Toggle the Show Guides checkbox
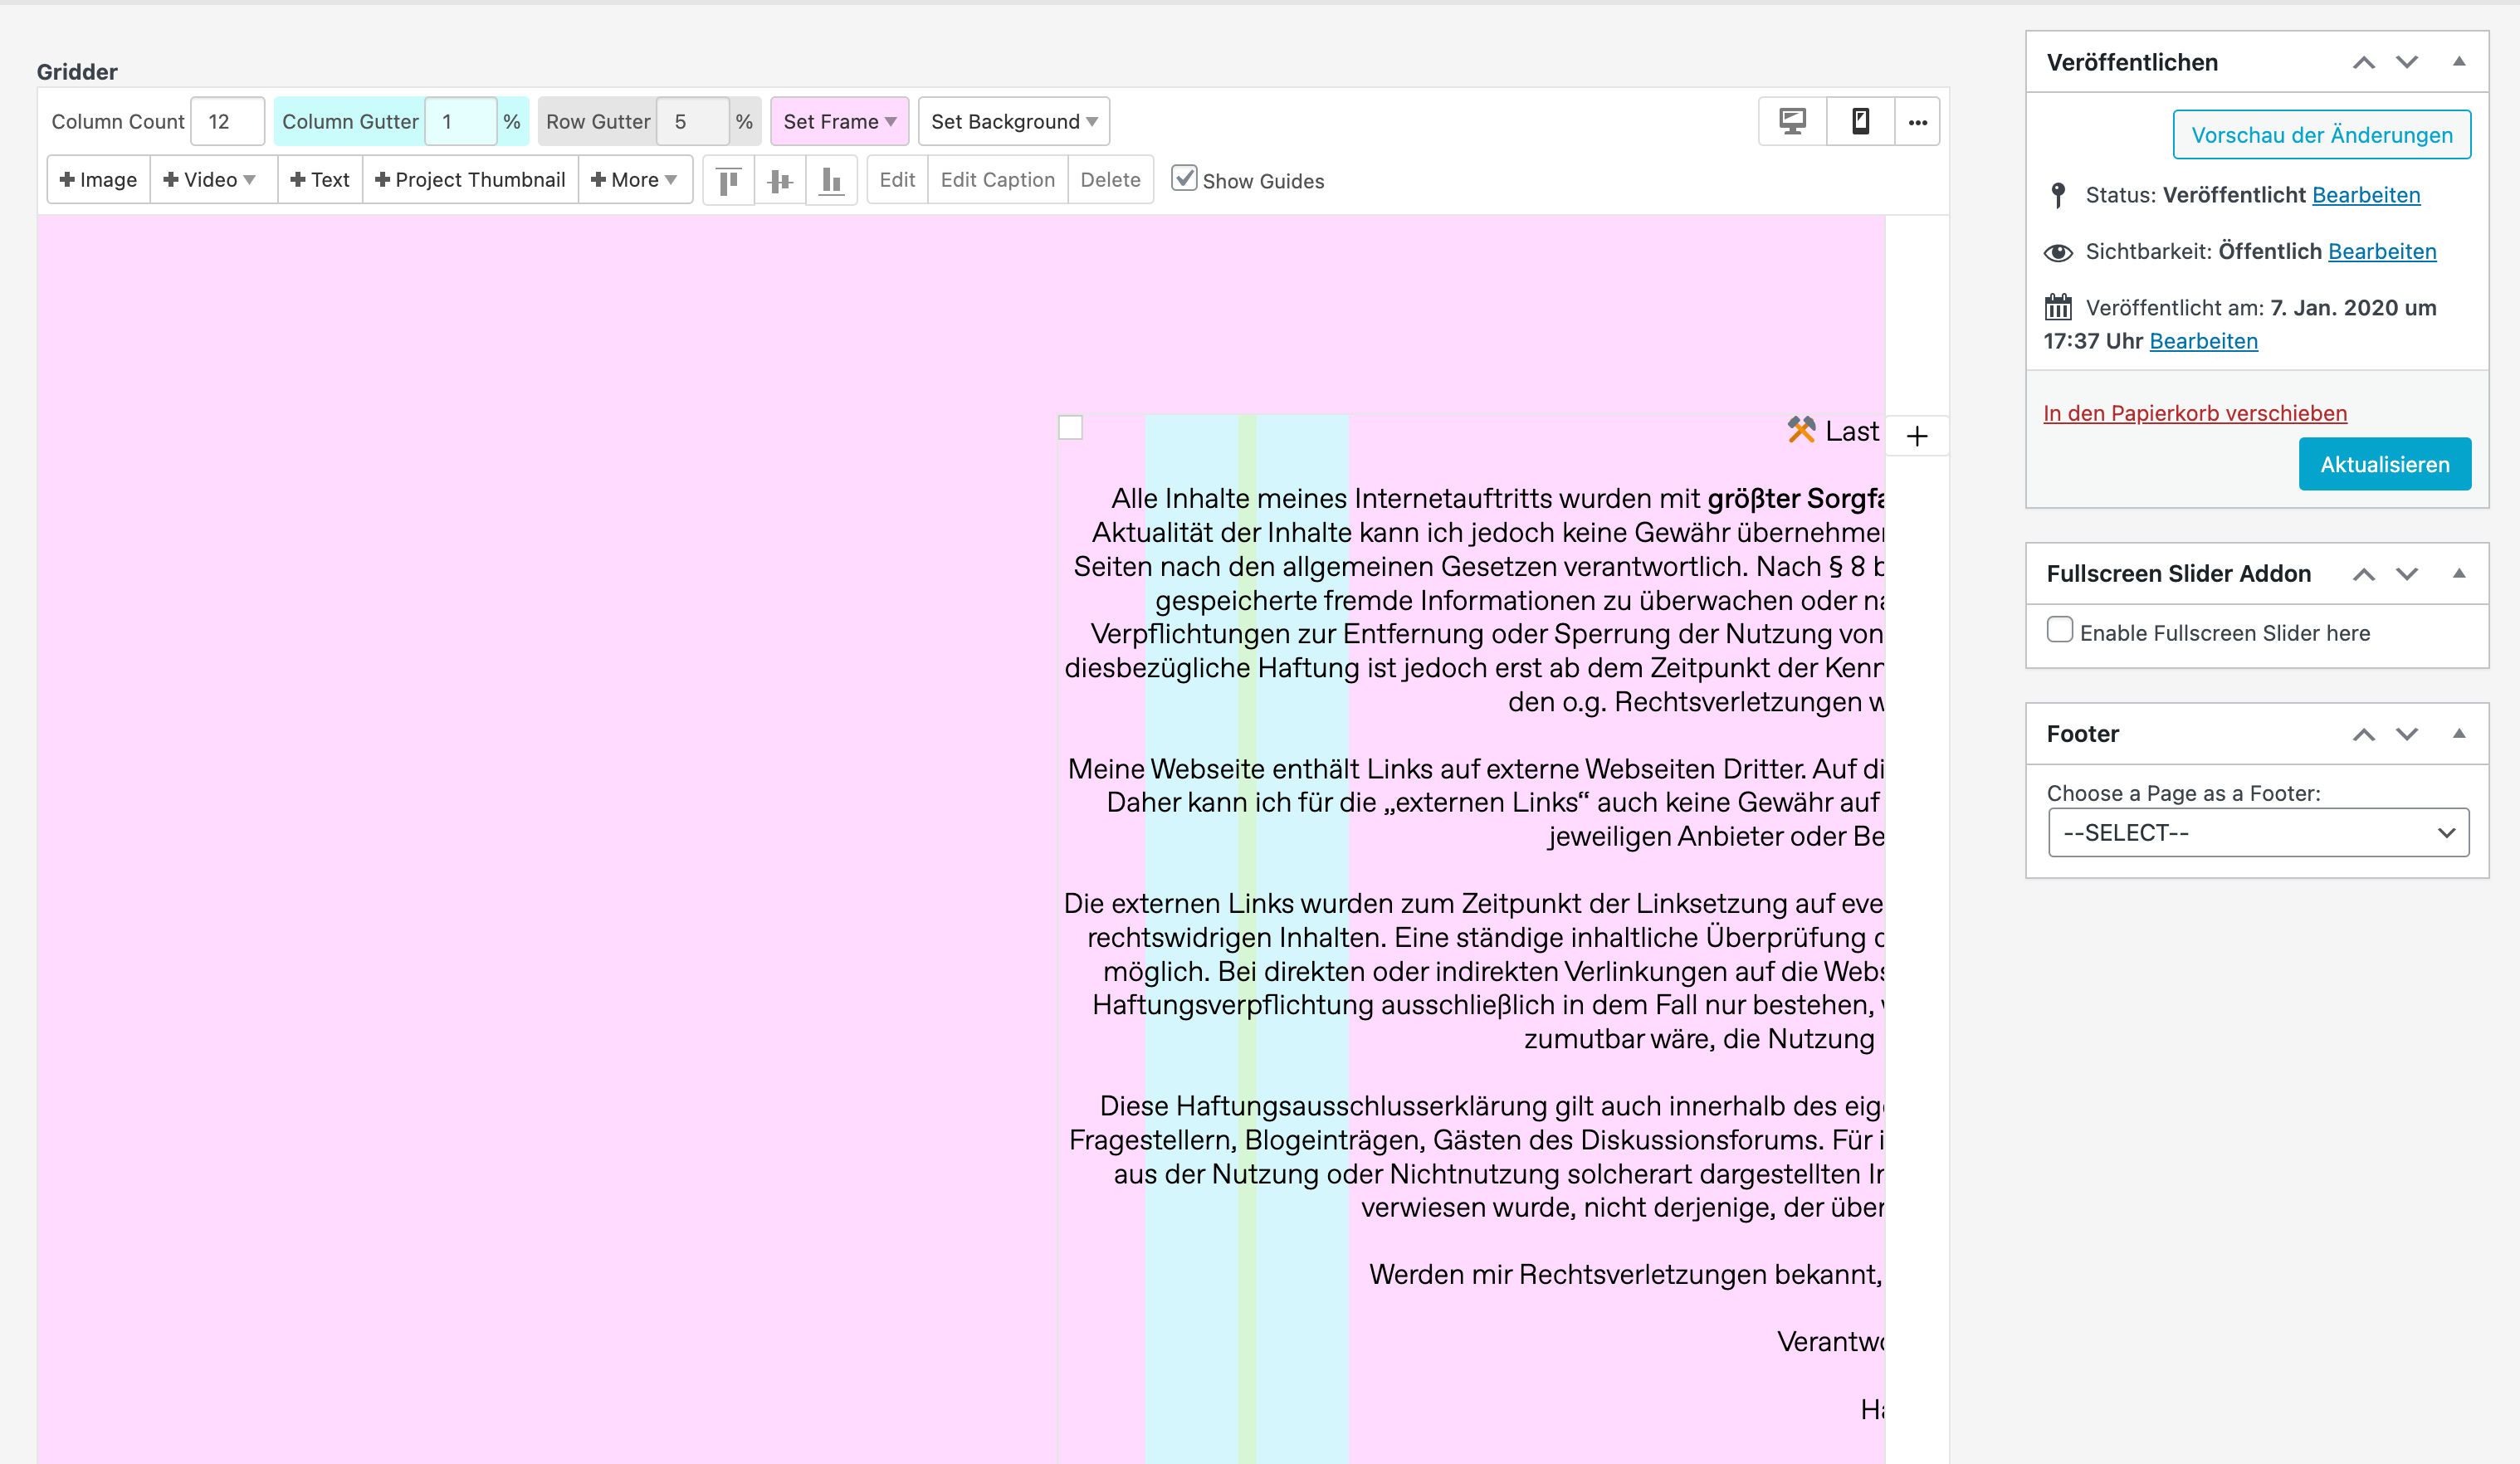The height and width of the screenshot is (1464, 2520). pos(1184,179)
